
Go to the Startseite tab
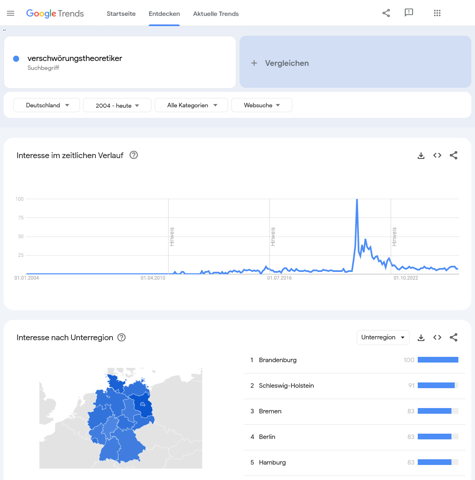click(x=121, y=14)
